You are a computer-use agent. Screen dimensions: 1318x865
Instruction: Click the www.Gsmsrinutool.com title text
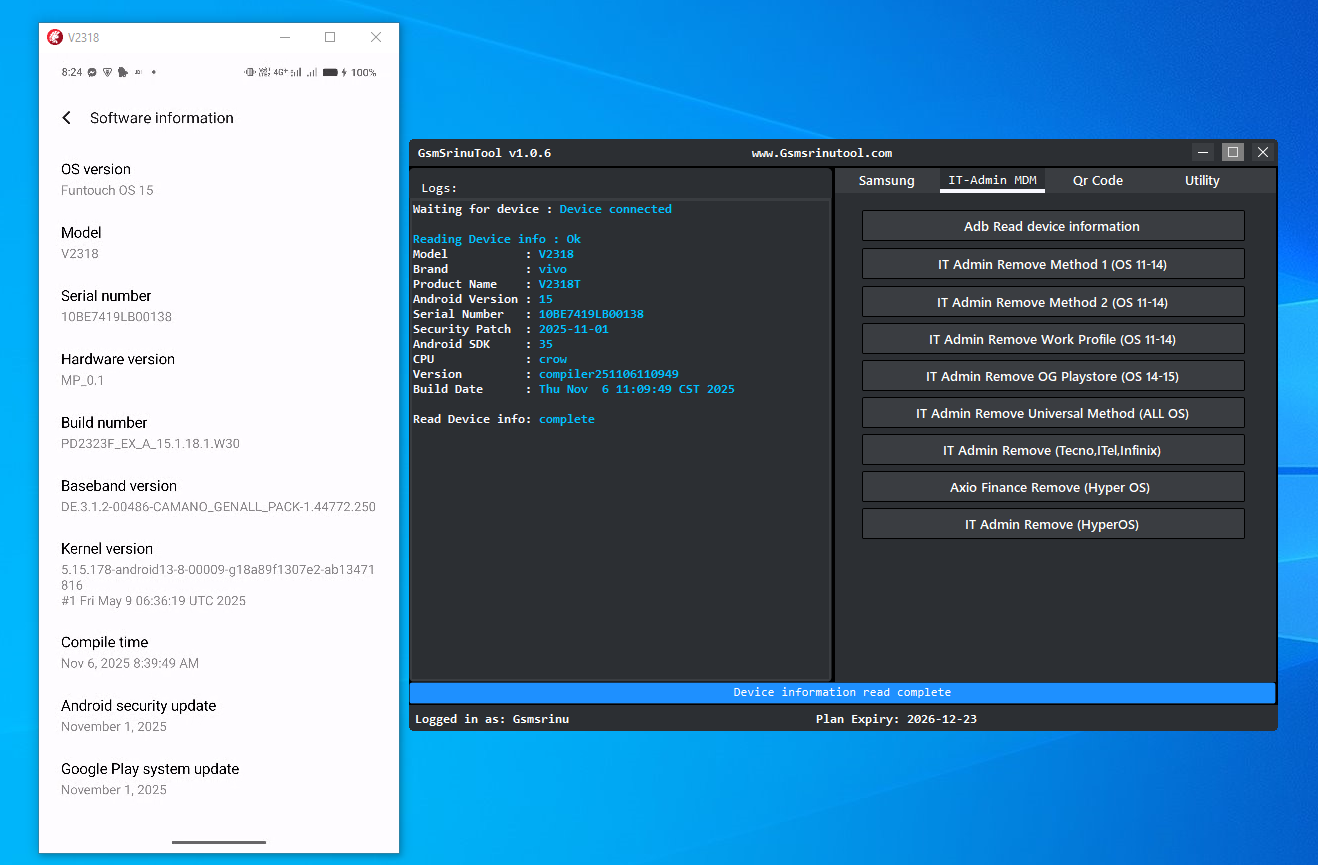[821, 153]
